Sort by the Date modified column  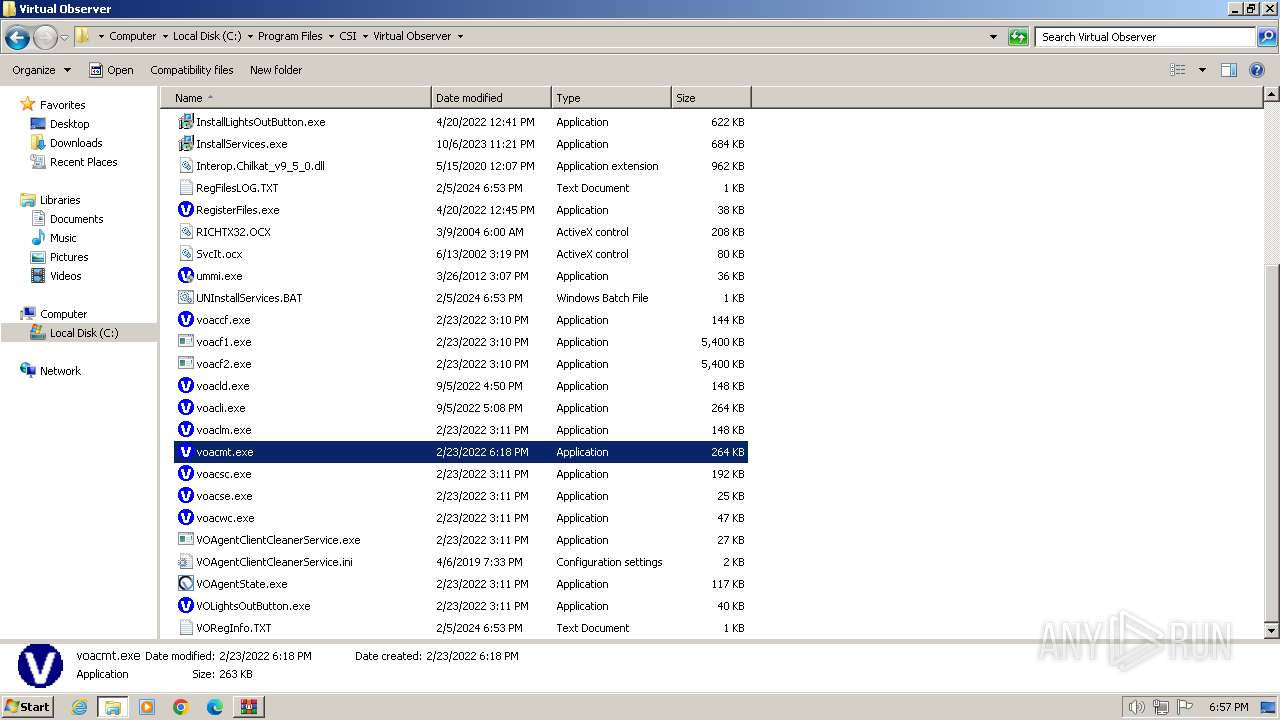[491, 98]
